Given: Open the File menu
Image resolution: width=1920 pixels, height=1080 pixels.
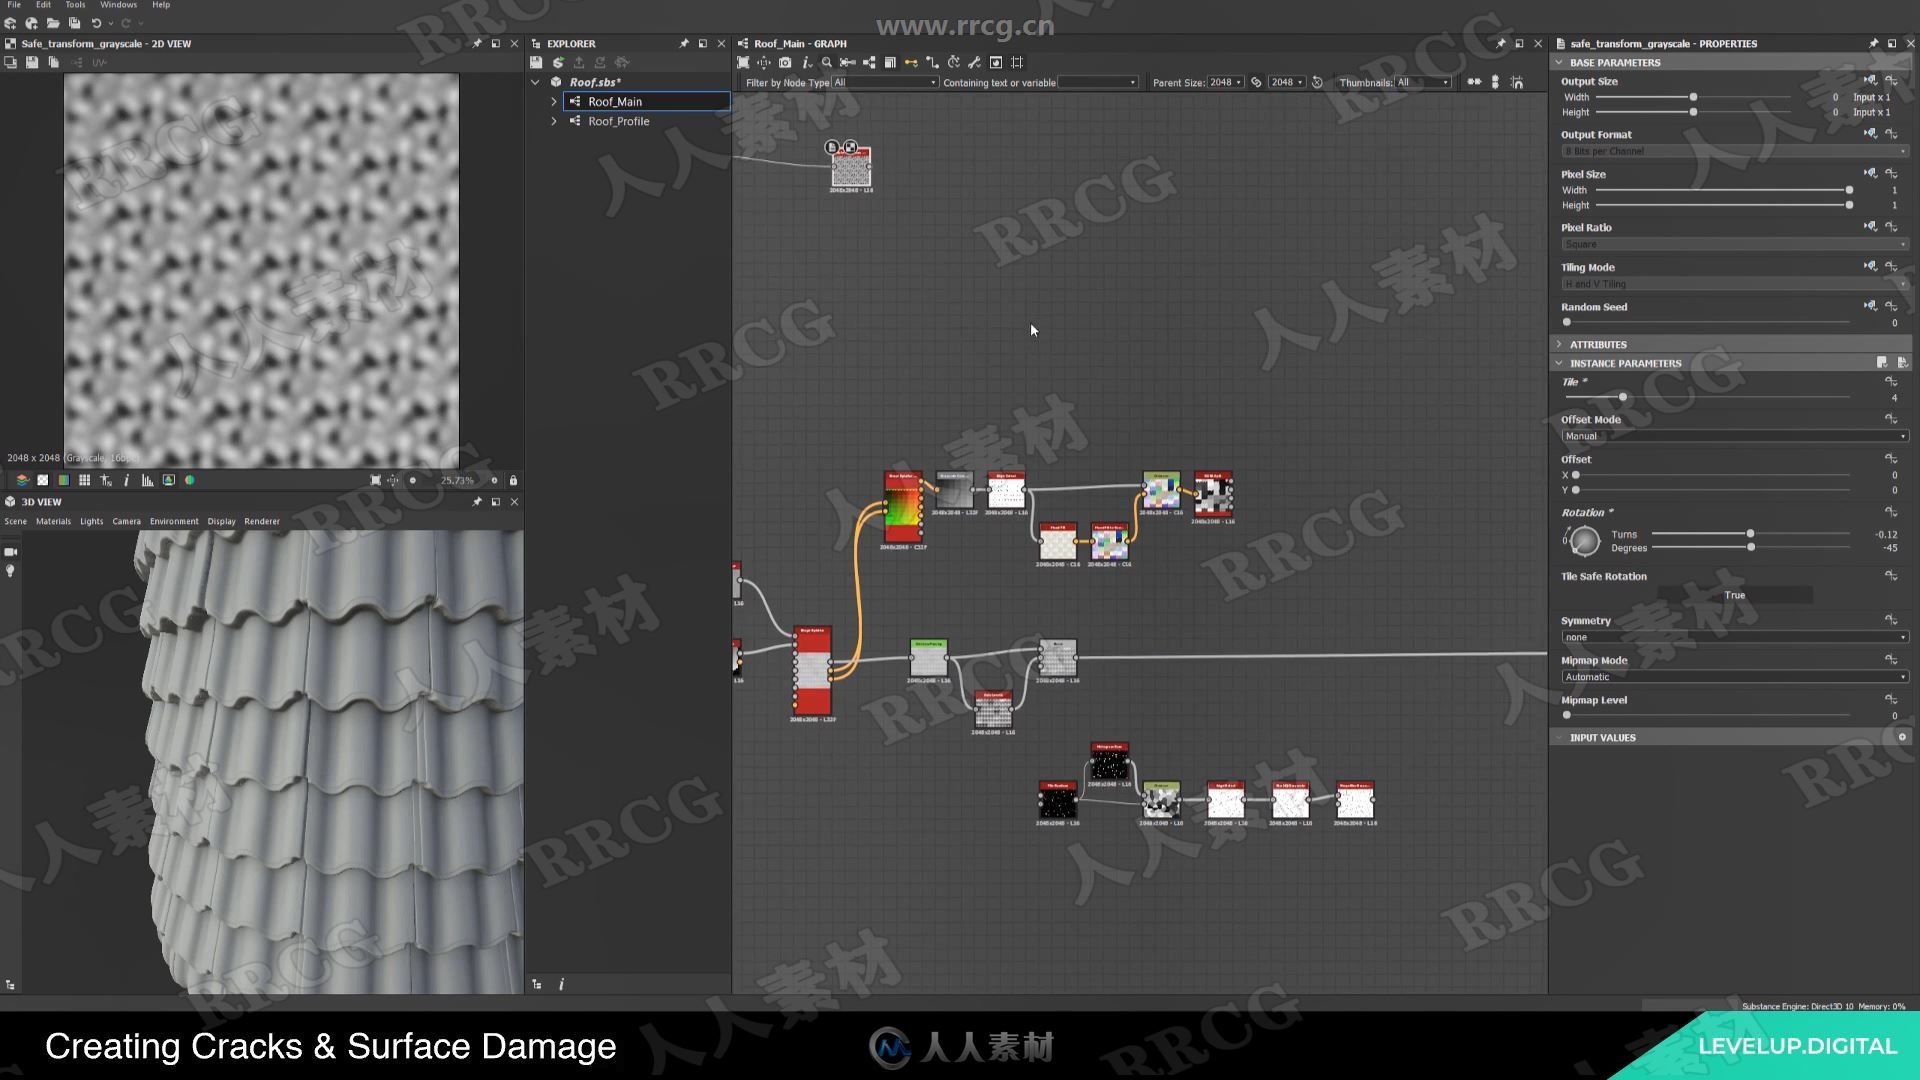Looking at the screenshot, I should pyautogui.click(x=14, y=5).
